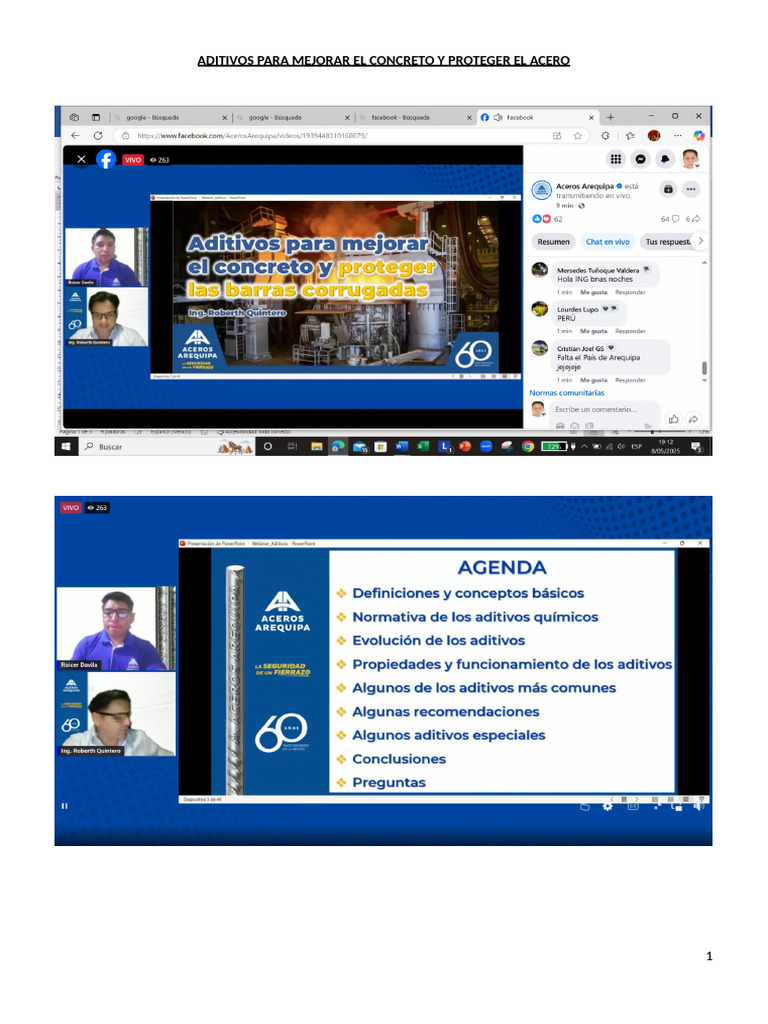The image size is (768, 1024).
Task: Switch to the first google - Búsqueda tab
Action: point(170,118)
